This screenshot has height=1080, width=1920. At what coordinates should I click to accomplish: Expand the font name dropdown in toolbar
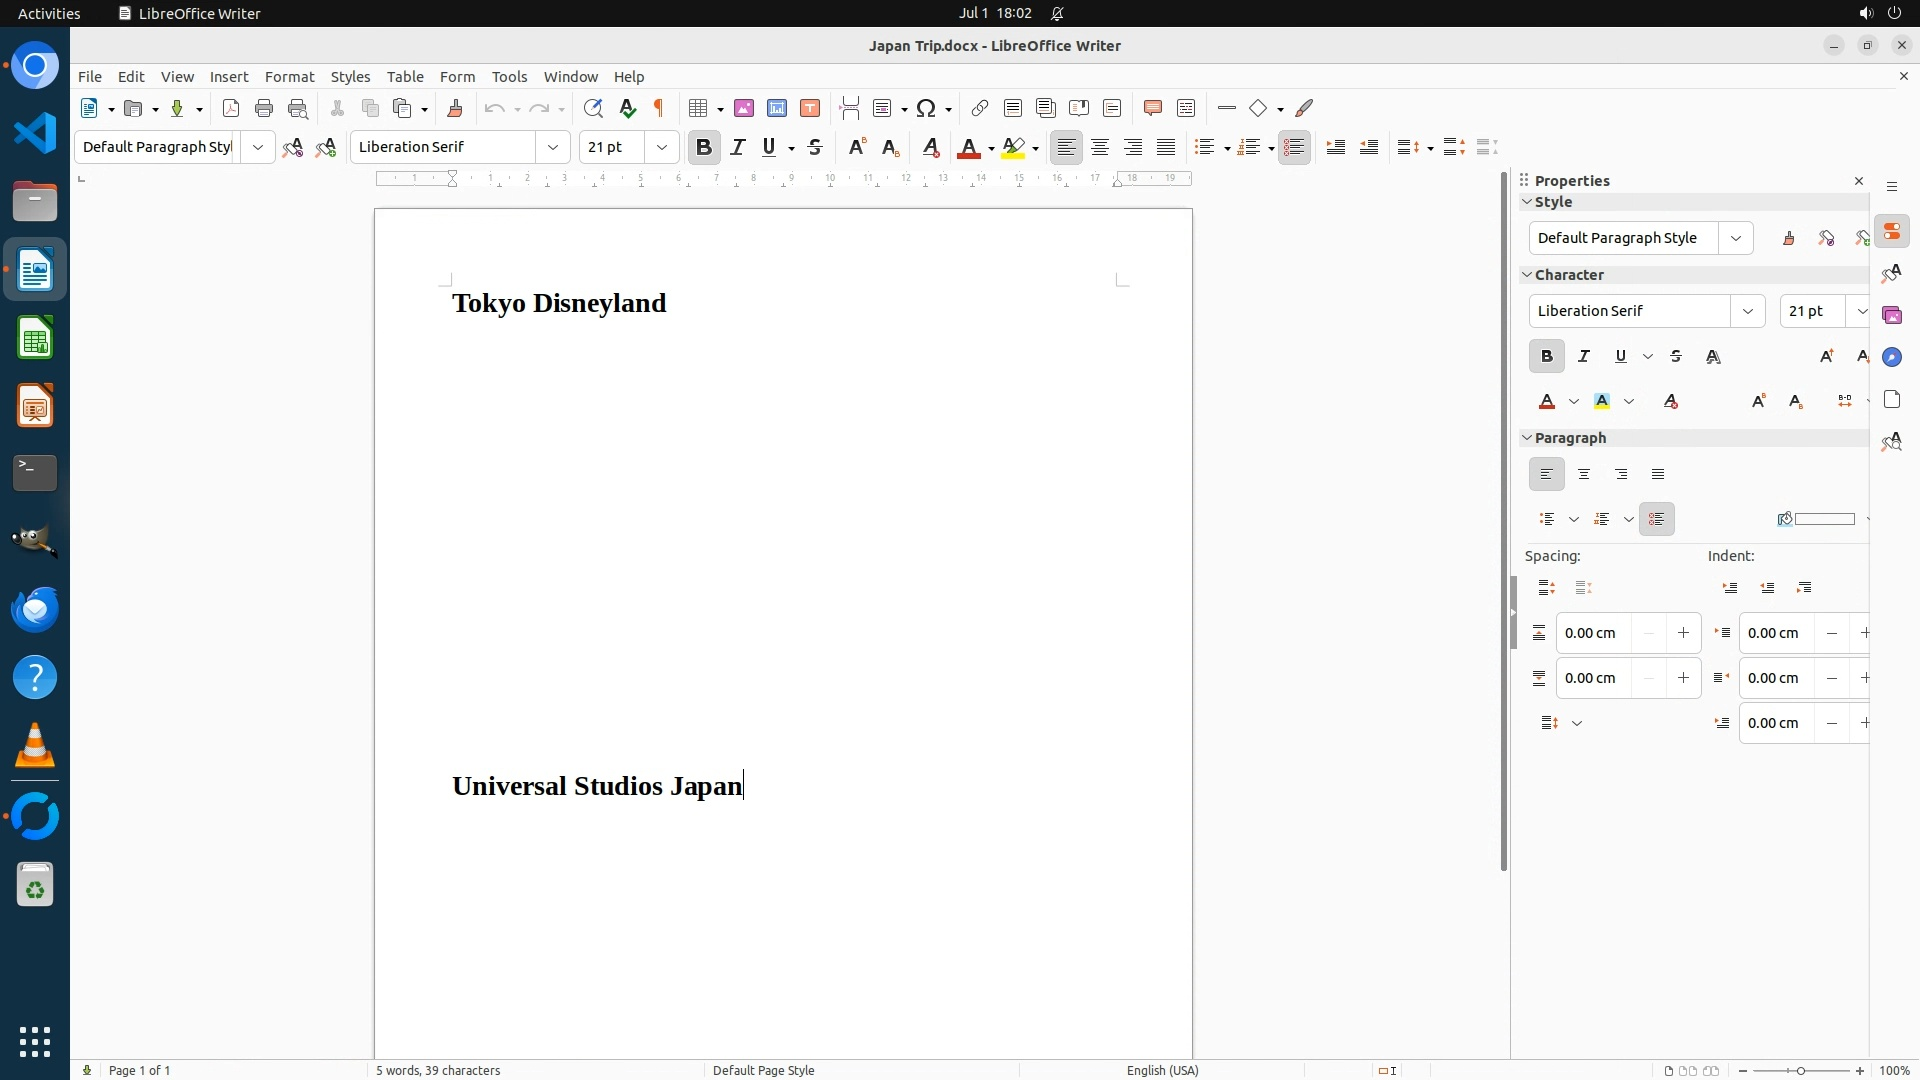(553, 147)
